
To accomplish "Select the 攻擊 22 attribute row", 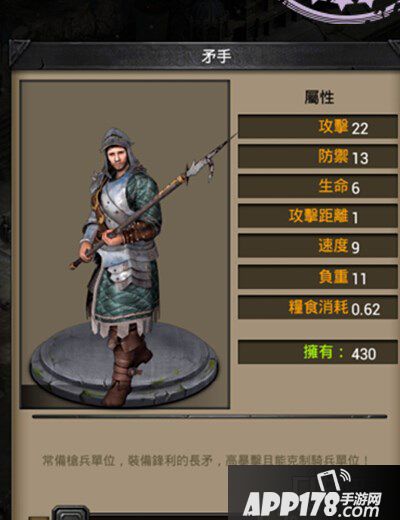I will pyautogui.click(x=318, y=127).
